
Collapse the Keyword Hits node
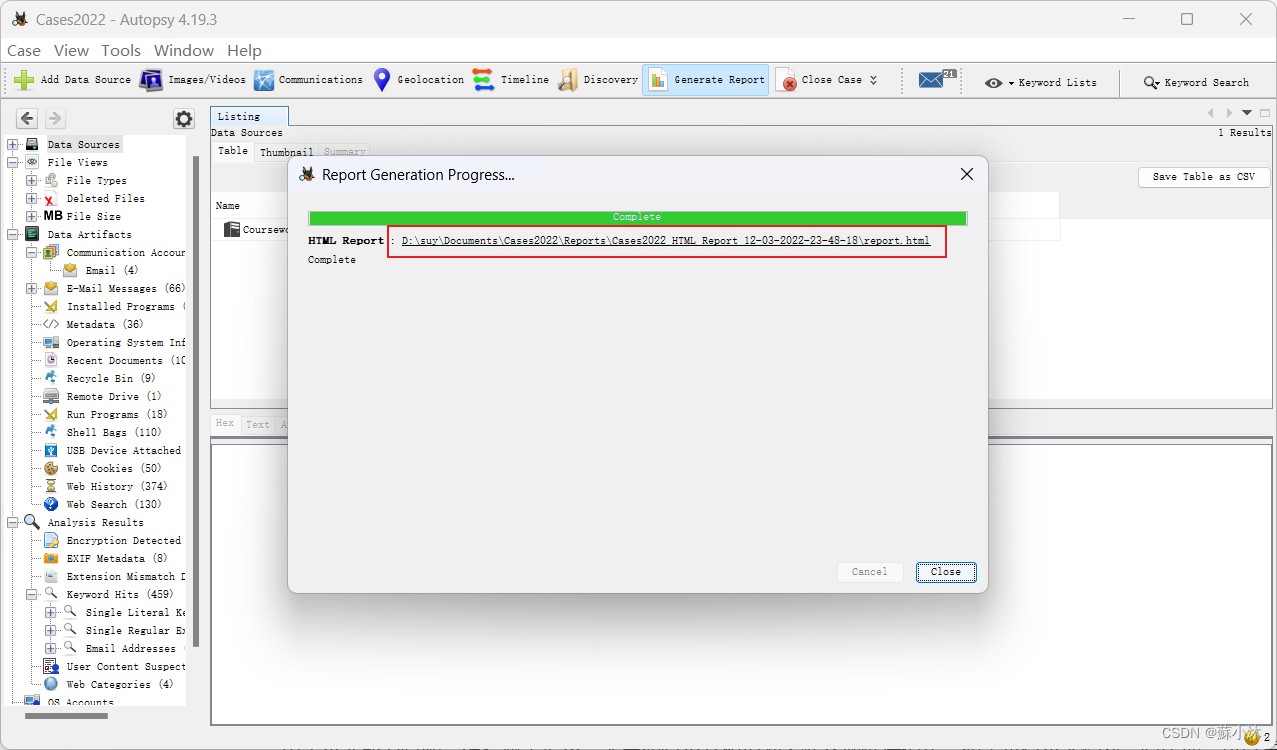[32, 594]
